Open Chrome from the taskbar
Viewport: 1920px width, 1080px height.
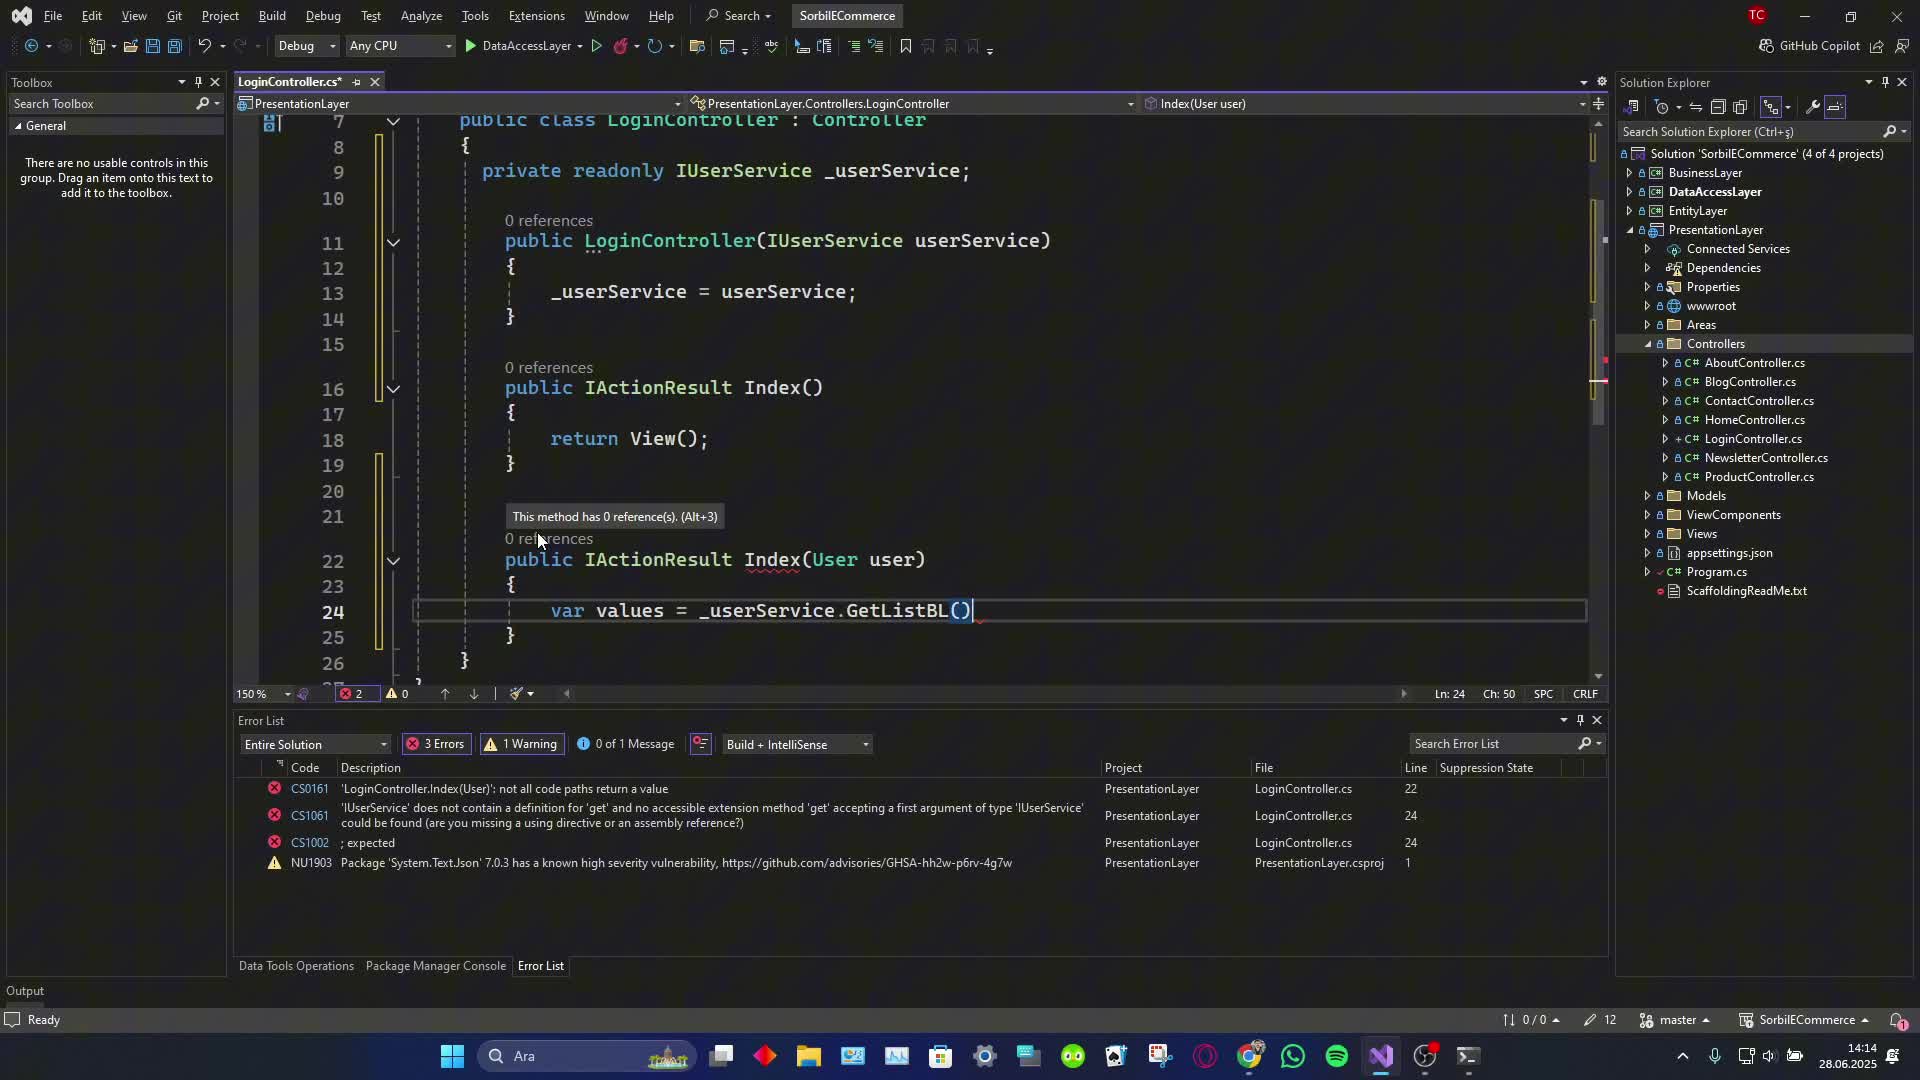click(x=1249, y=1056)
